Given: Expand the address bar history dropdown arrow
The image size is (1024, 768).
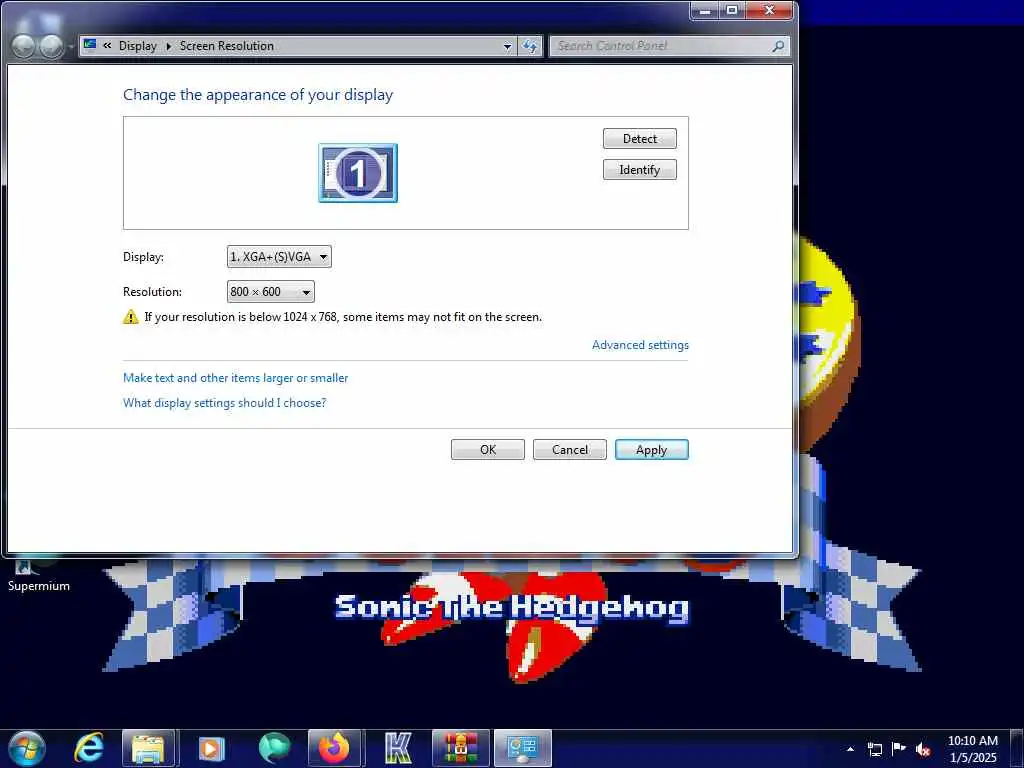Looking at the screenshot, I should [x=507, y=46].
